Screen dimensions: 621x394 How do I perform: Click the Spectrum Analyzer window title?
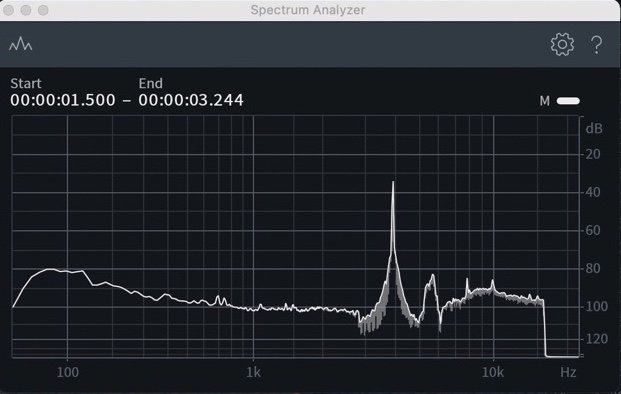308,10
